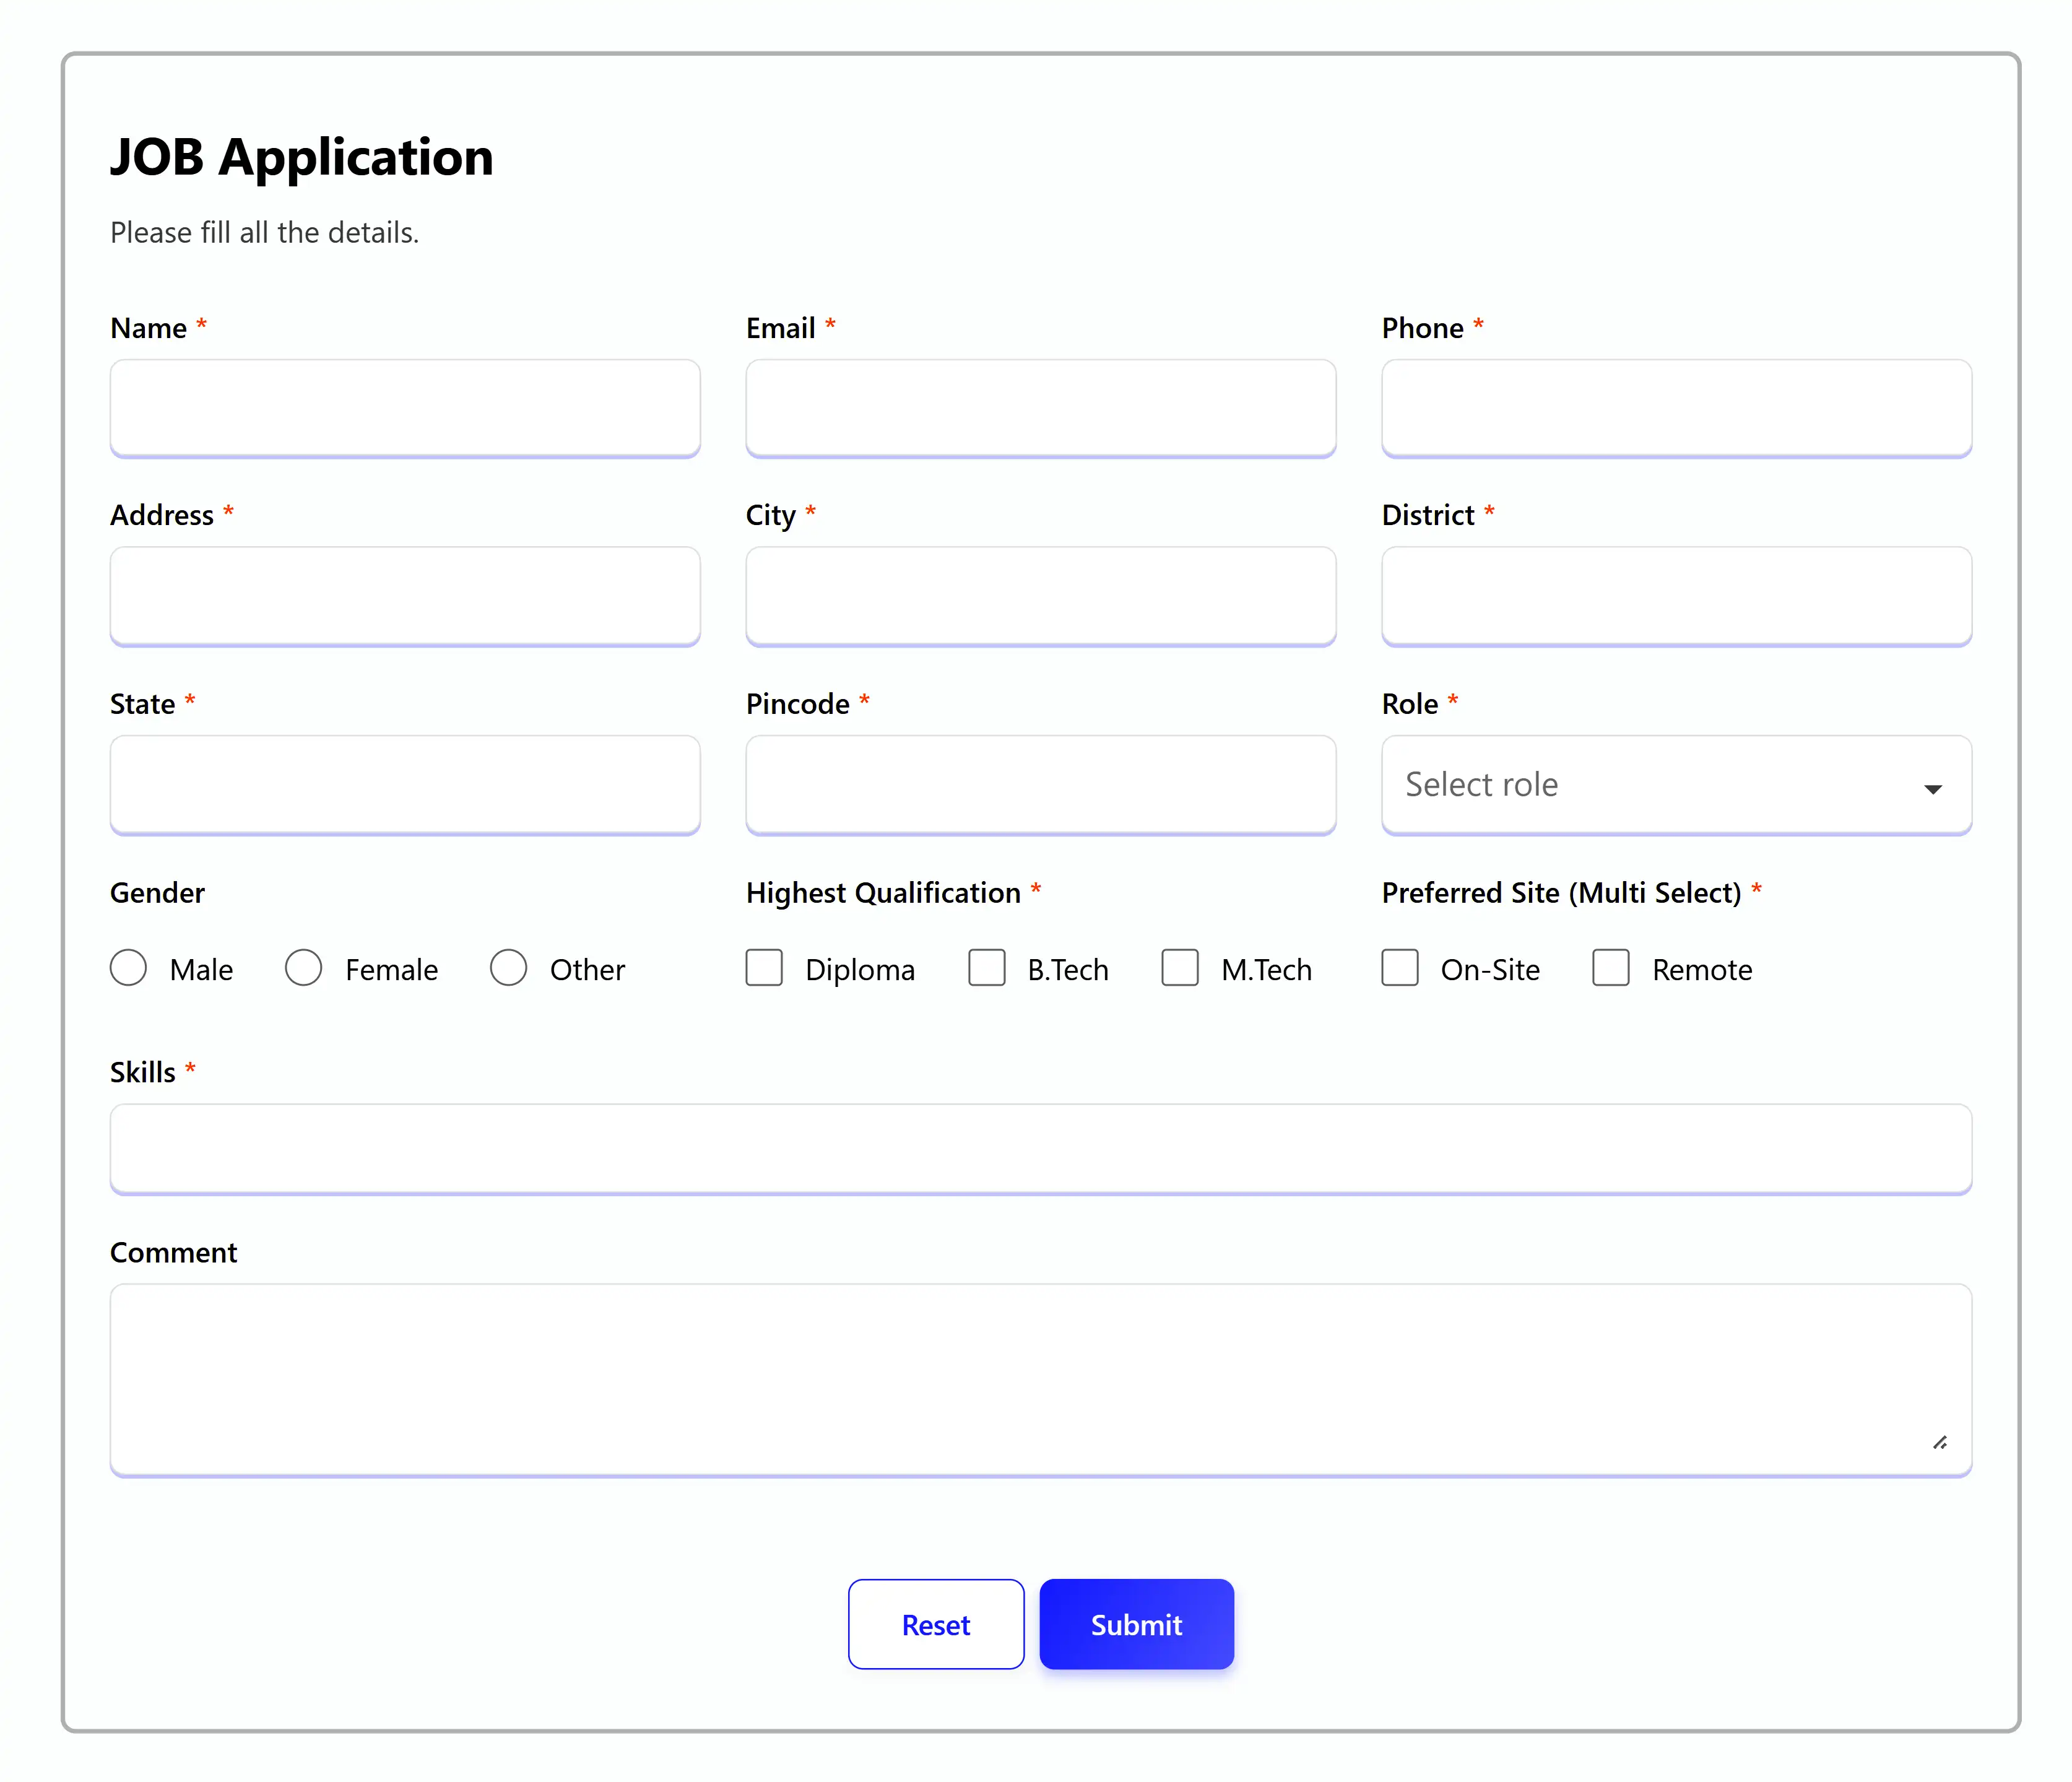
Task: Click the Comment textarea
Action: (1040, 1378)
